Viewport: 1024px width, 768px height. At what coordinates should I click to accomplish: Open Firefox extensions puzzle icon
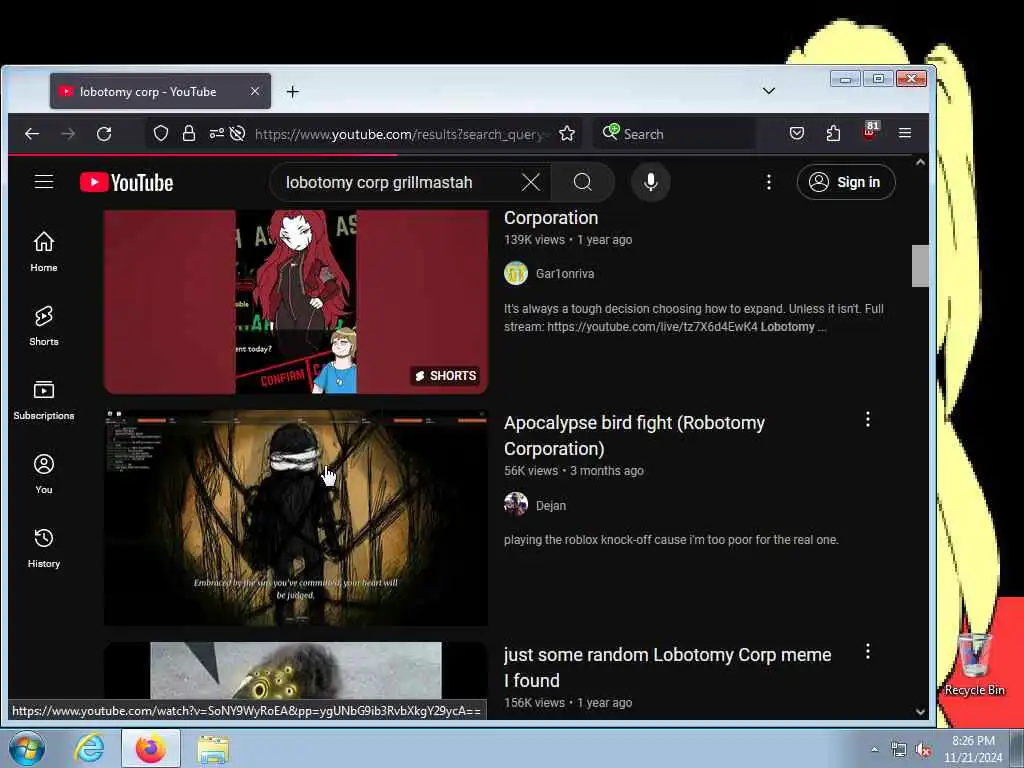pyautogui.click(x=833, y=134)
